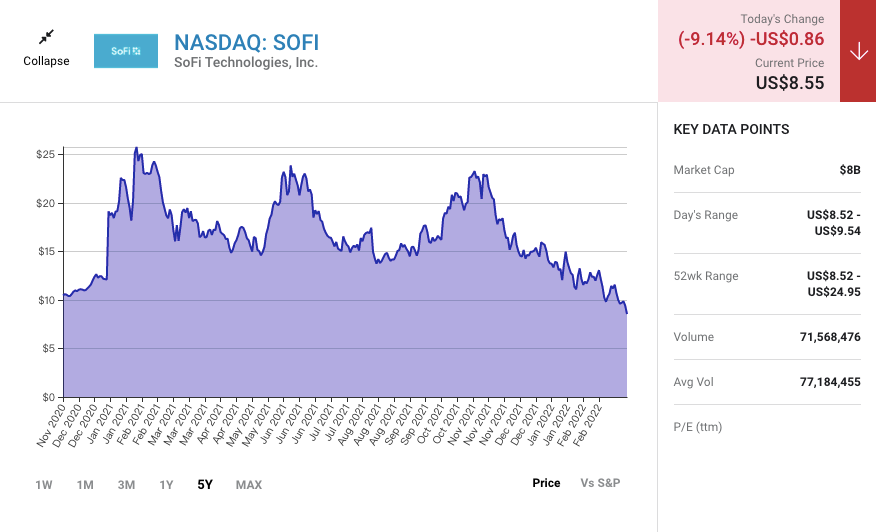
Task: Click the Collapse label
Action: 46,61
